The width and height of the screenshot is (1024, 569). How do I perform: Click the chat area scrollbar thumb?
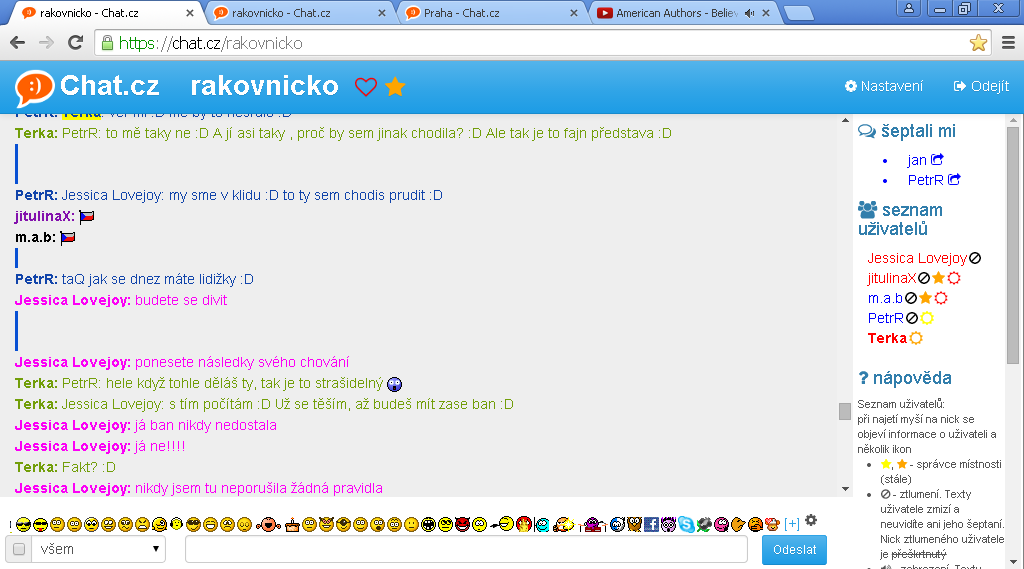844,412
